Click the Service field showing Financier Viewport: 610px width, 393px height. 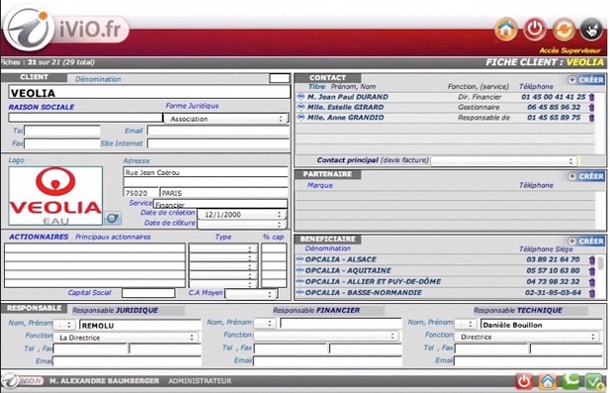221,204
